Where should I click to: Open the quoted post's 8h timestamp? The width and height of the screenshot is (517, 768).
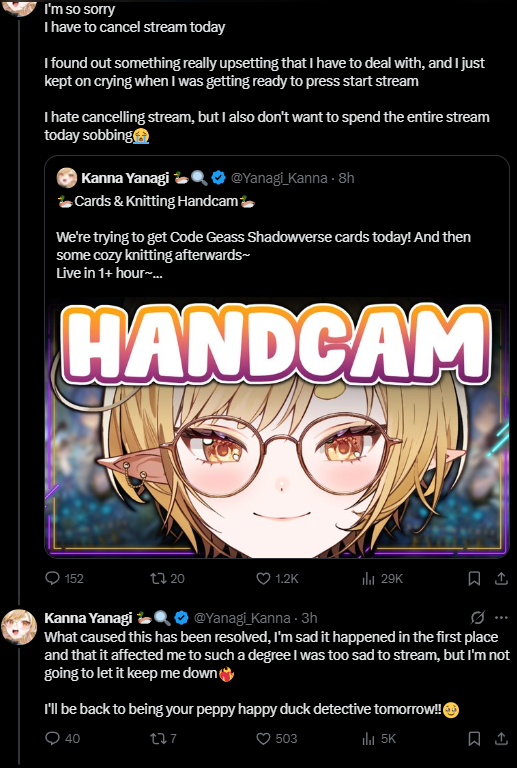(346, 178)
